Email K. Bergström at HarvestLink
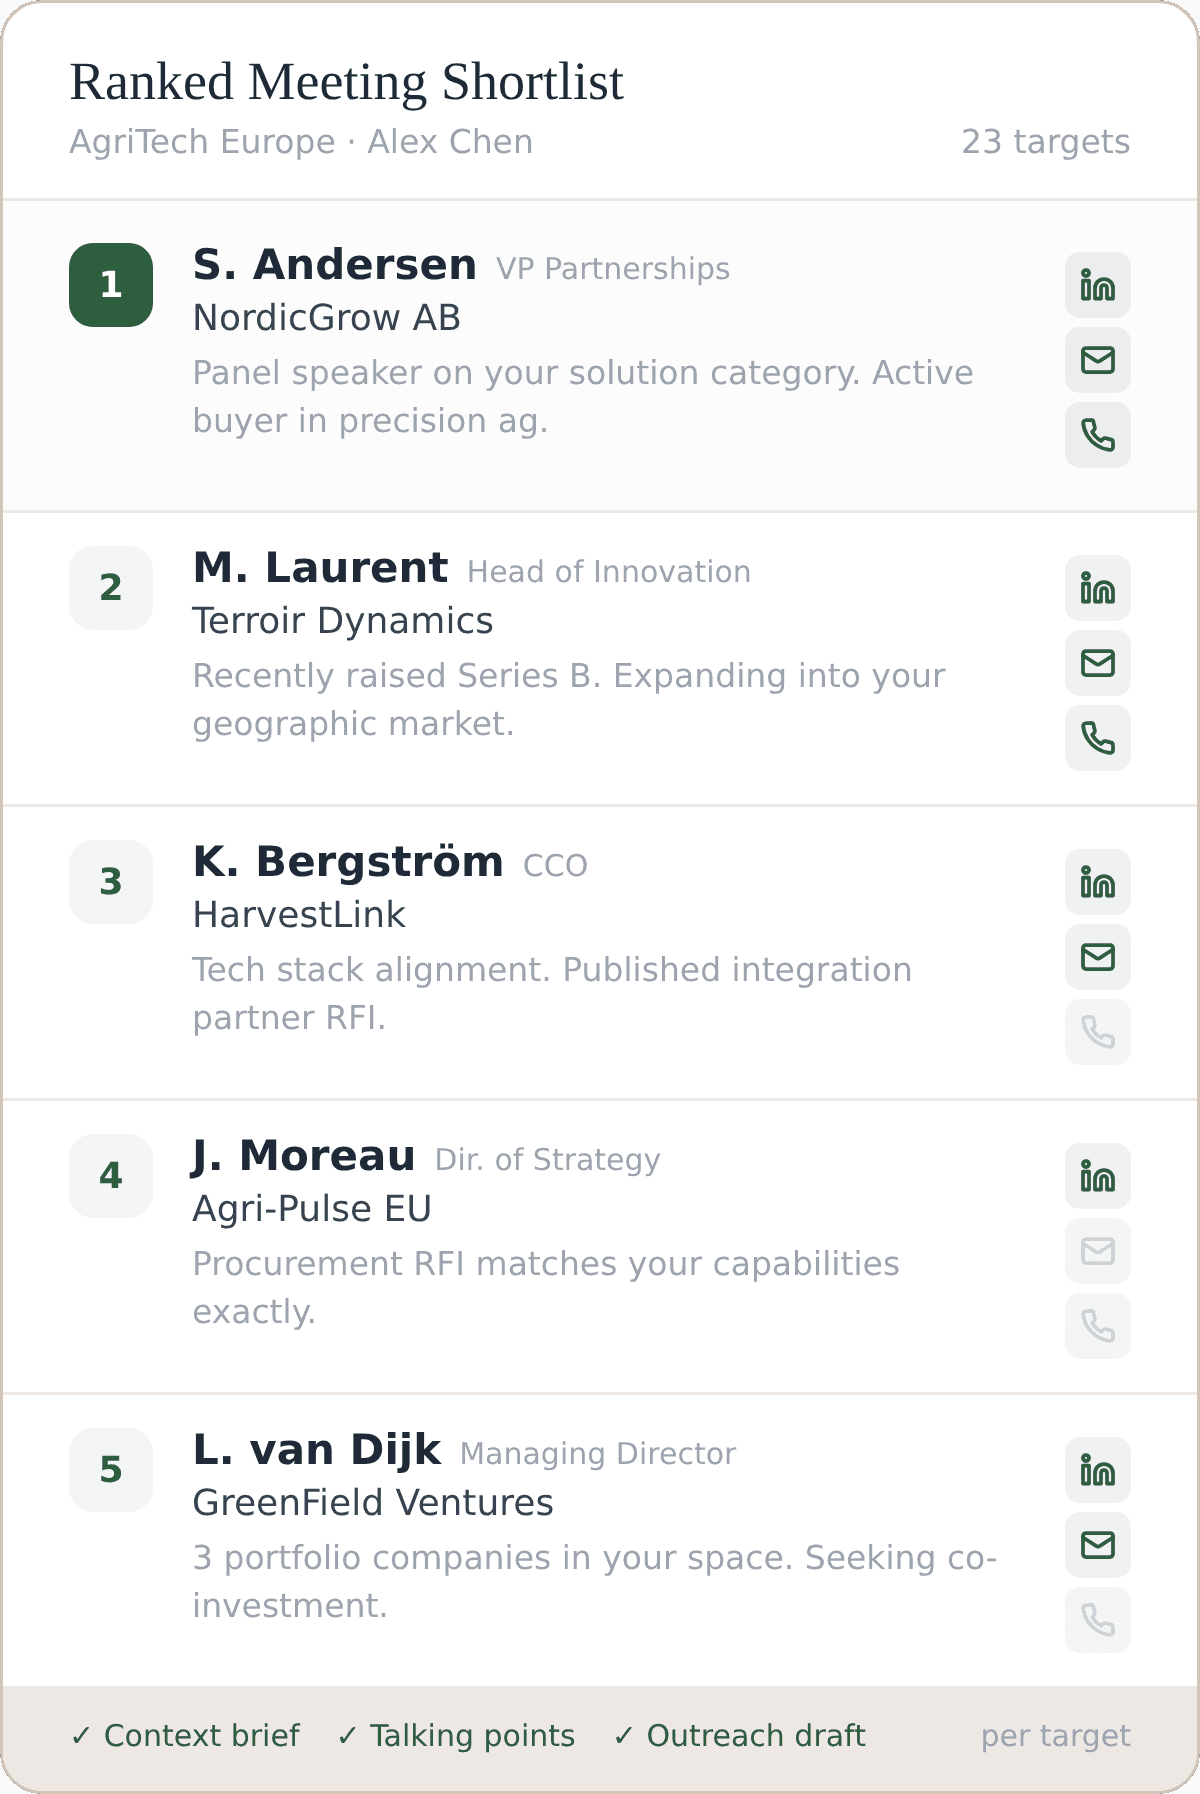Image resolution: width=1200 pixels, height=1794 pixels. (x=1097, y=957)
